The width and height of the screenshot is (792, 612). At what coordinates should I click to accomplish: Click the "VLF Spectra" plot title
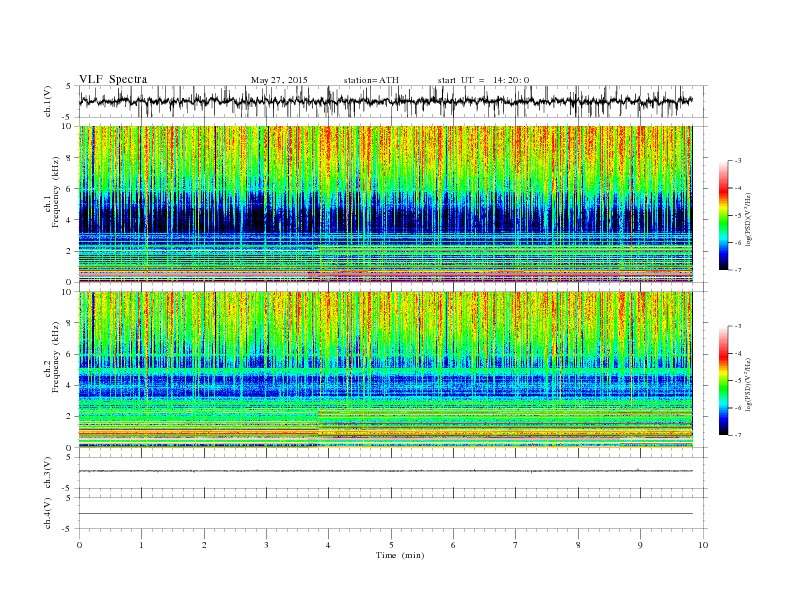113,79
